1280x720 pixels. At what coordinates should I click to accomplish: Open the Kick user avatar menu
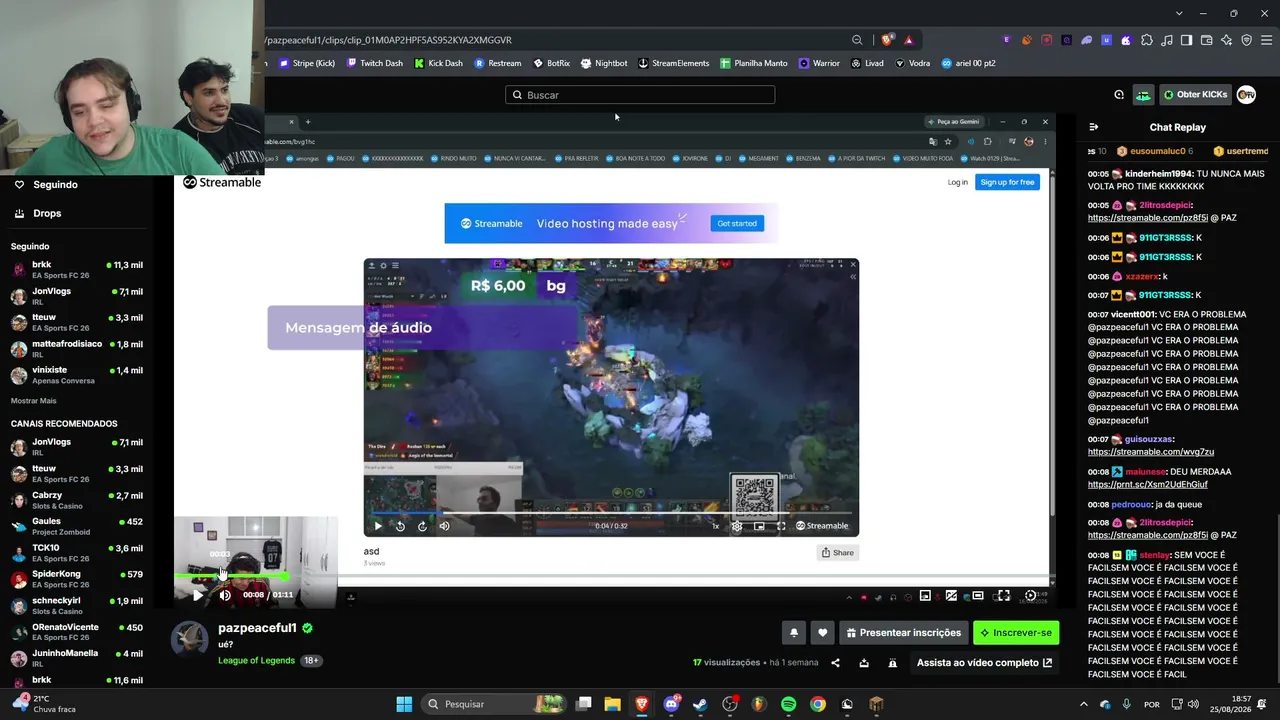1246,95
